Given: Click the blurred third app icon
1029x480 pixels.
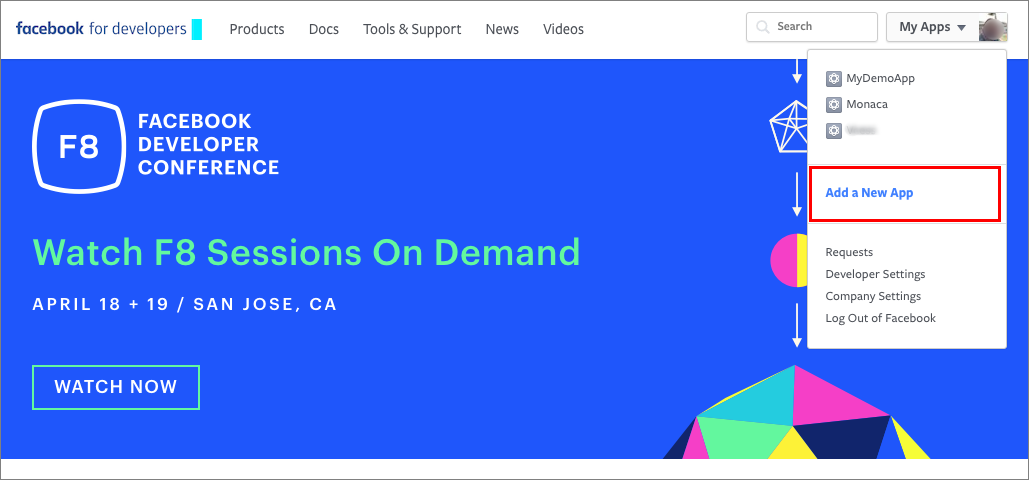Looking at the screenshot, I should [x=834, y=130].
